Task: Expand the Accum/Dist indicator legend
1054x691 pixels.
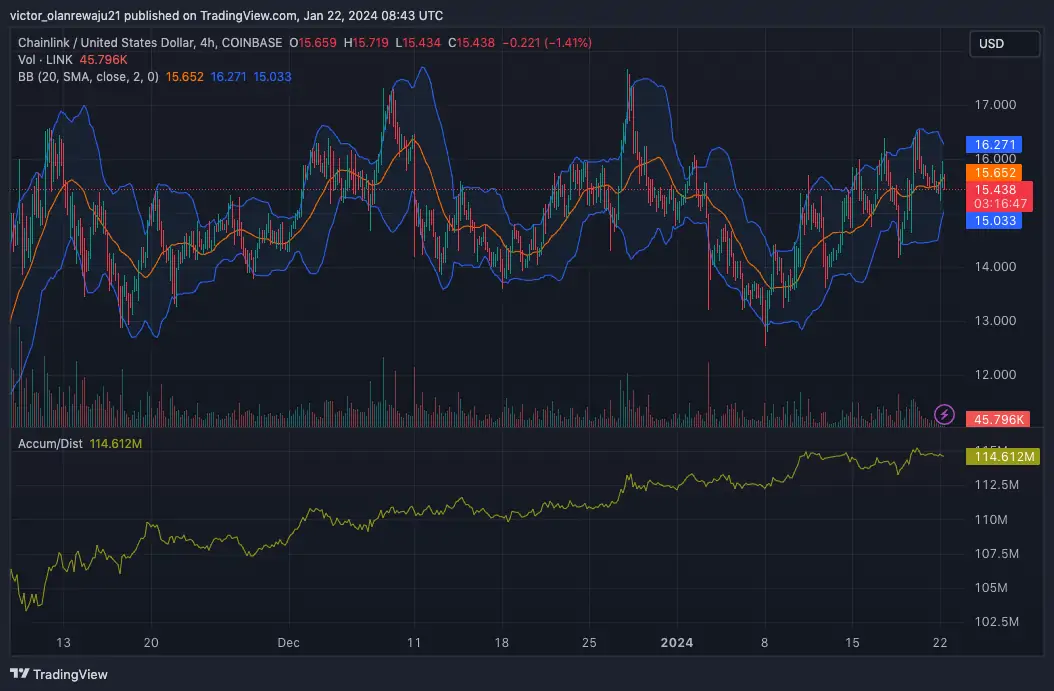Action: tap(50, 444)
